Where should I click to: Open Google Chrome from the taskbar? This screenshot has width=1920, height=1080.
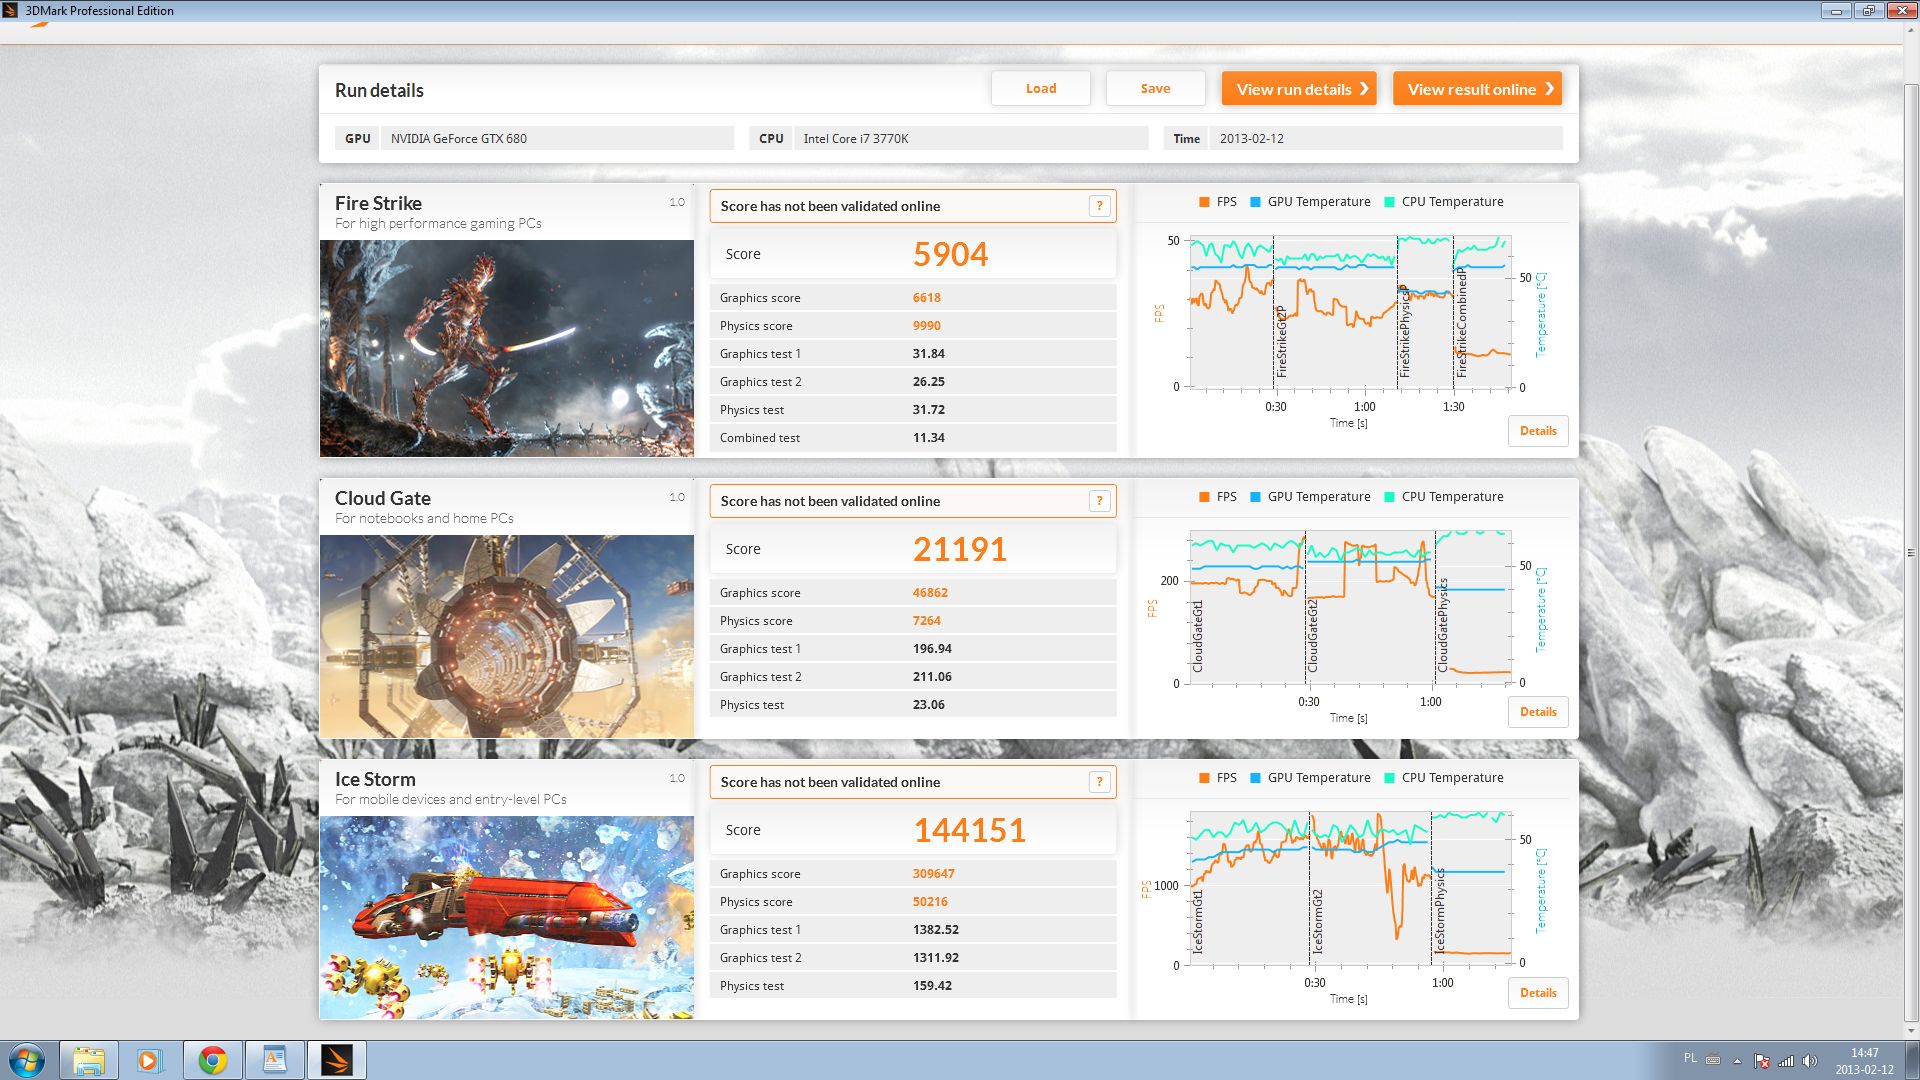point(212,1060)
